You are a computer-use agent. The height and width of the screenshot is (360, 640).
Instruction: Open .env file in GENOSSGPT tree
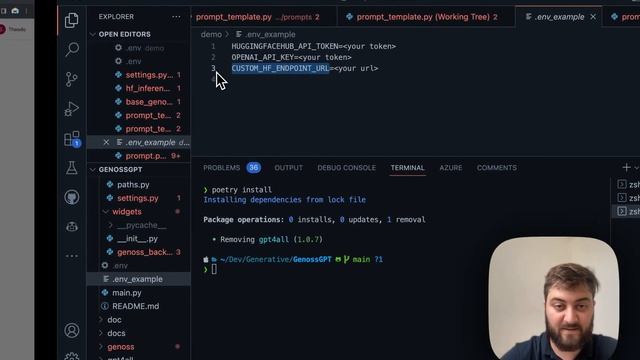pyautogui.click(x=139, y=265)
